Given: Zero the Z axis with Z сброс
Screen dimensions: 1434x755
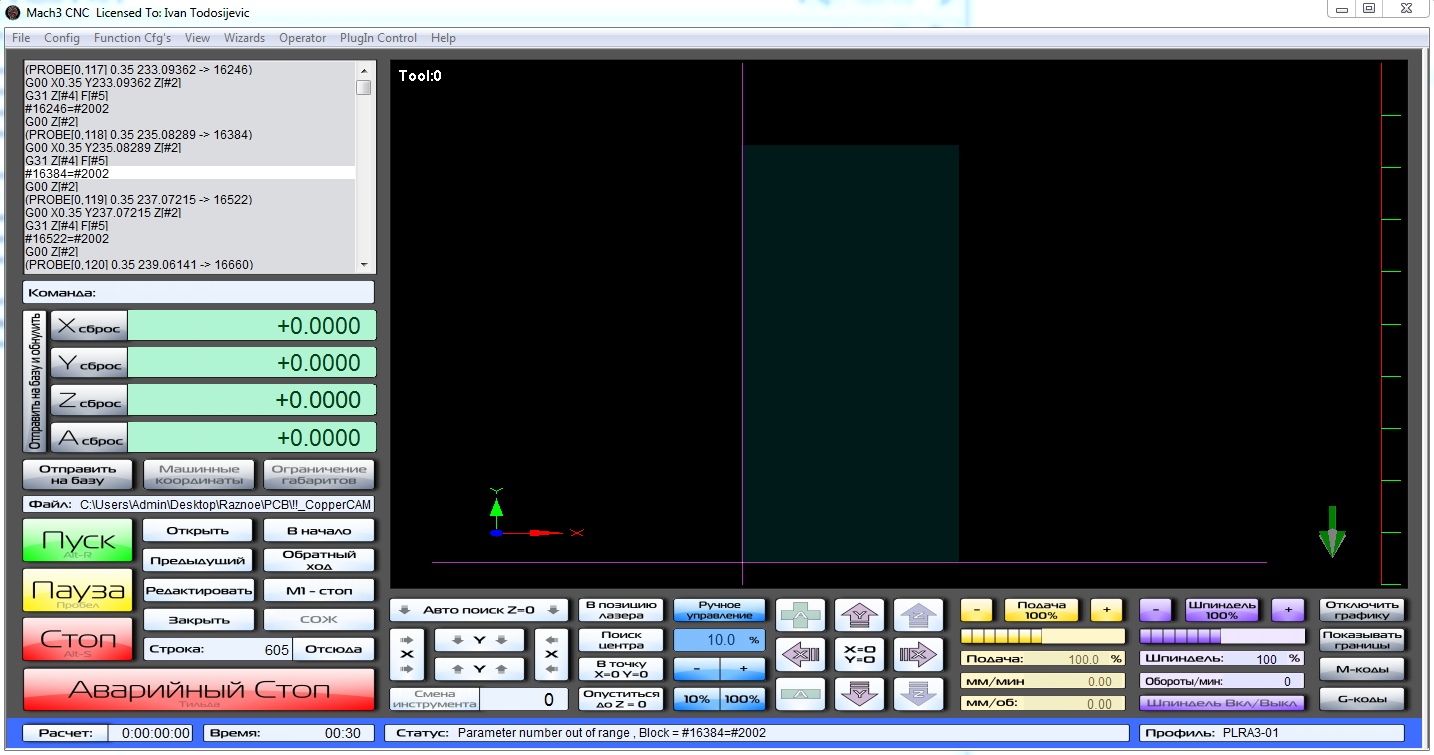Looking at the screenshot, I should pos(88,401).
